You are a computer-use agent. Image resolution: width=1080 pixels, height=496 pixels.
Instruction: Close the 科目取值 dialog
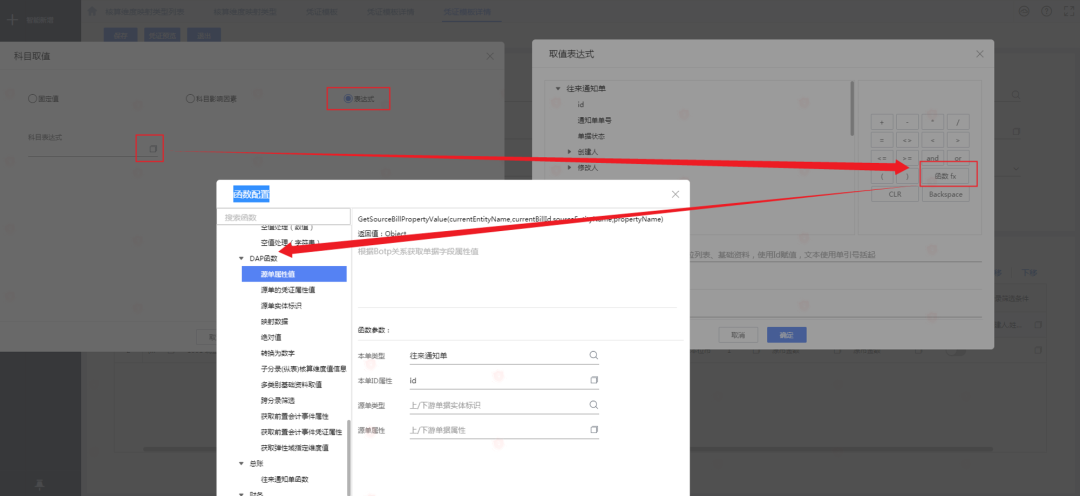pyautogui.click(x=490, y=56)
